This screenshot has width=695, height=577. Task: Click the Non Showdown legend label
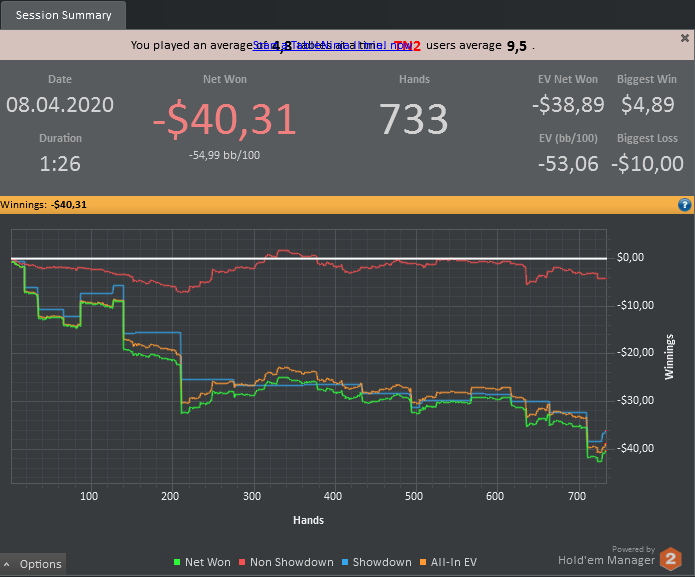(x=292, y=562)
